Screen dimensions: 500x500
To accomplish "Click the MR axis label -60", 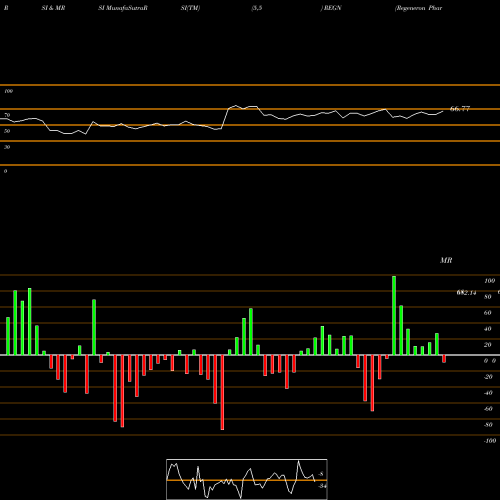I will coord(488,409).
